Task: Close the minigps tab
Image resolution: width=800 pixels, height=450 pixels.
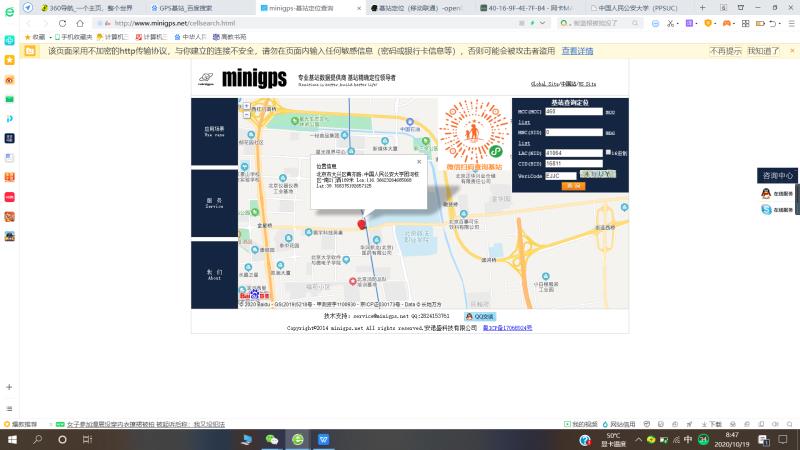Action: (359, 8)
